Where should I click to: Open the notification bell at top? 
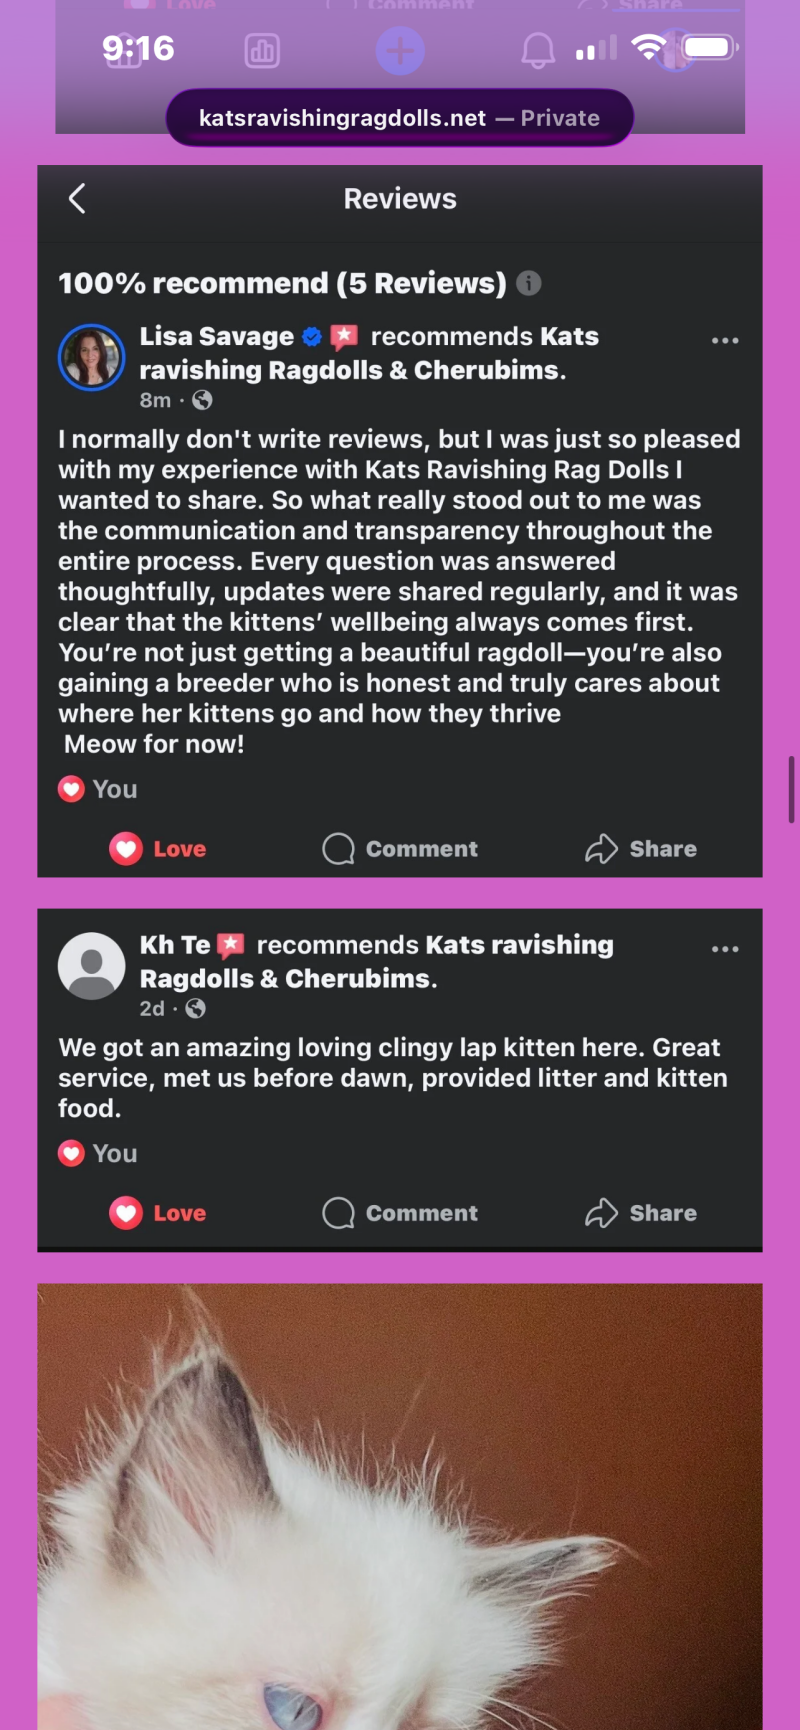[538, 50]
